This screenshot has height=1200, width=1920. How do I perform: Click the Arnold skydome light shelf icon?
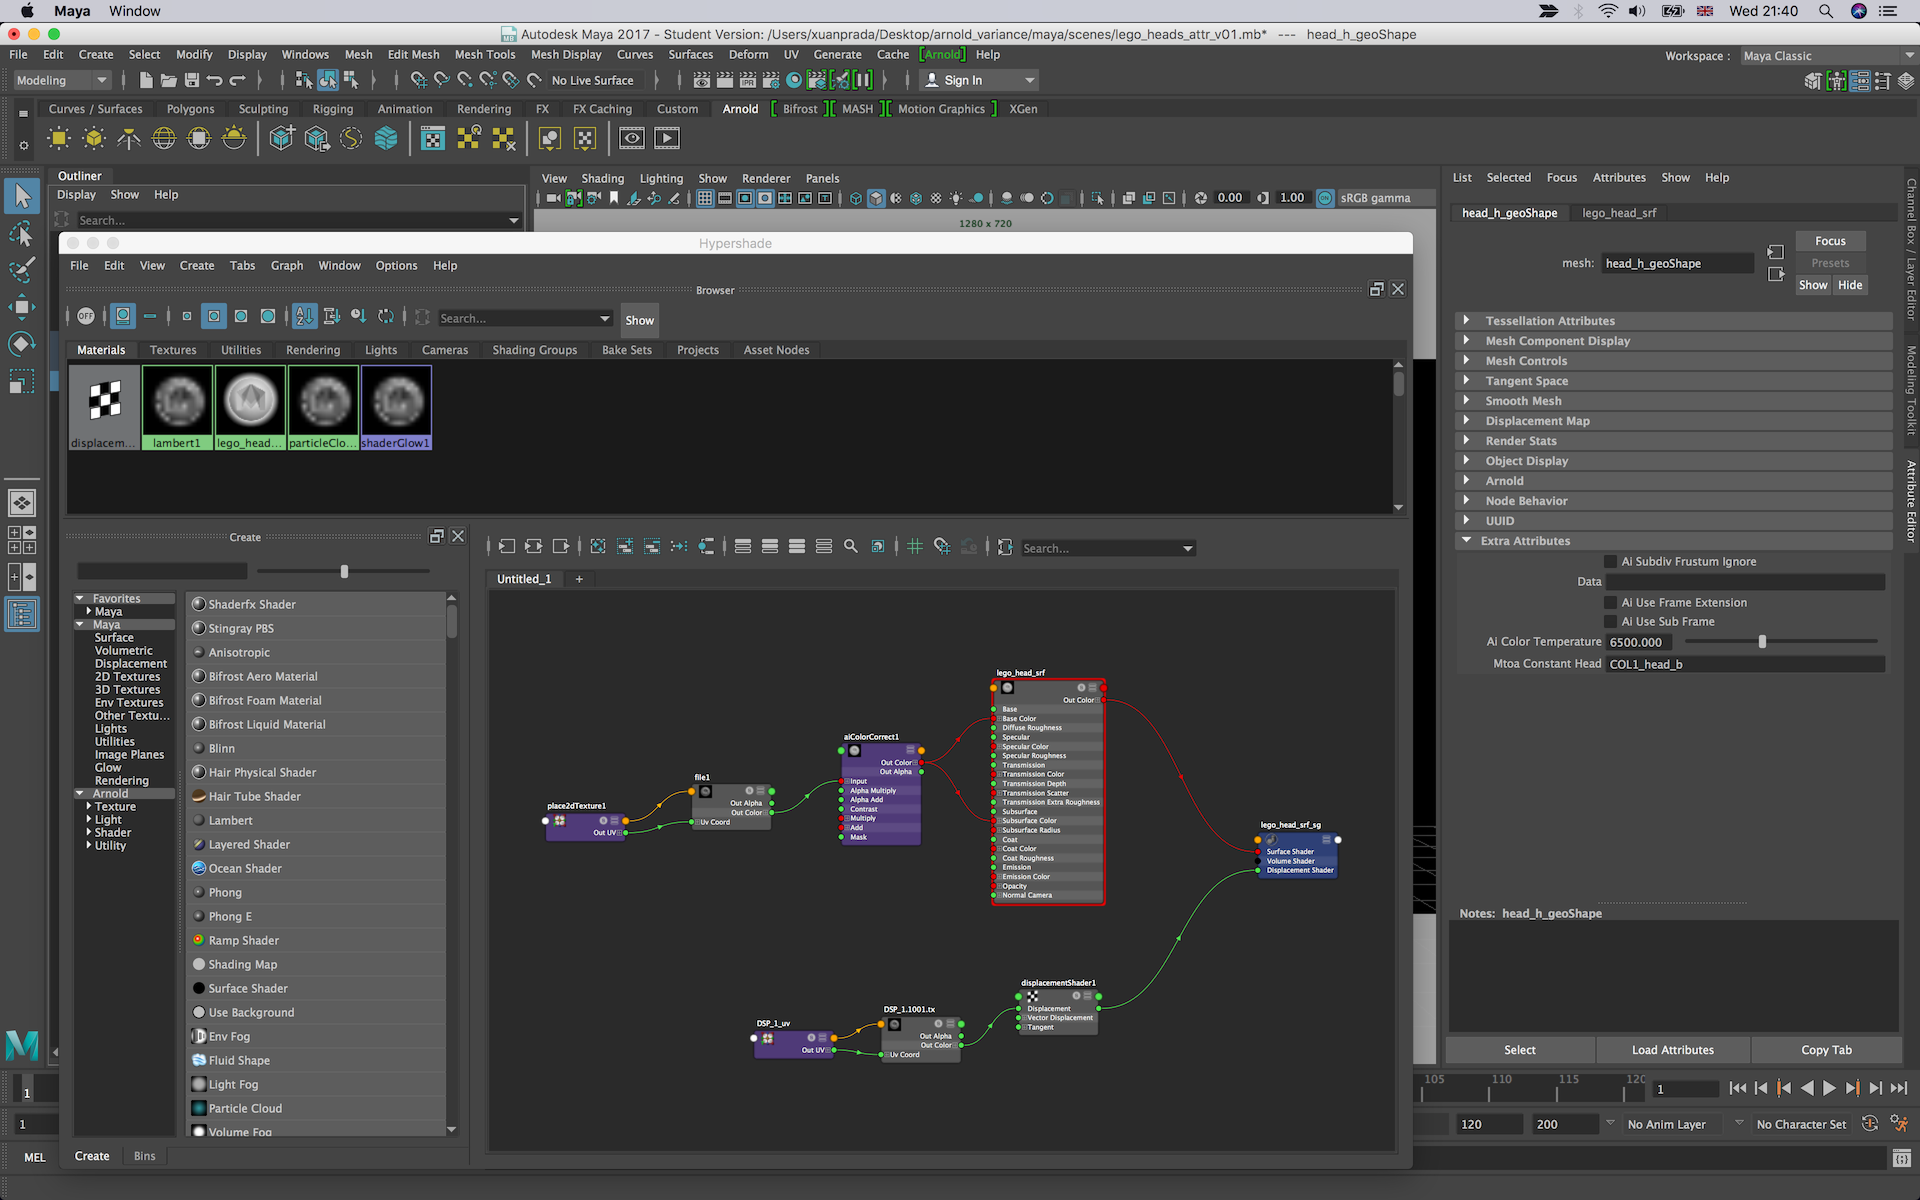164,139
